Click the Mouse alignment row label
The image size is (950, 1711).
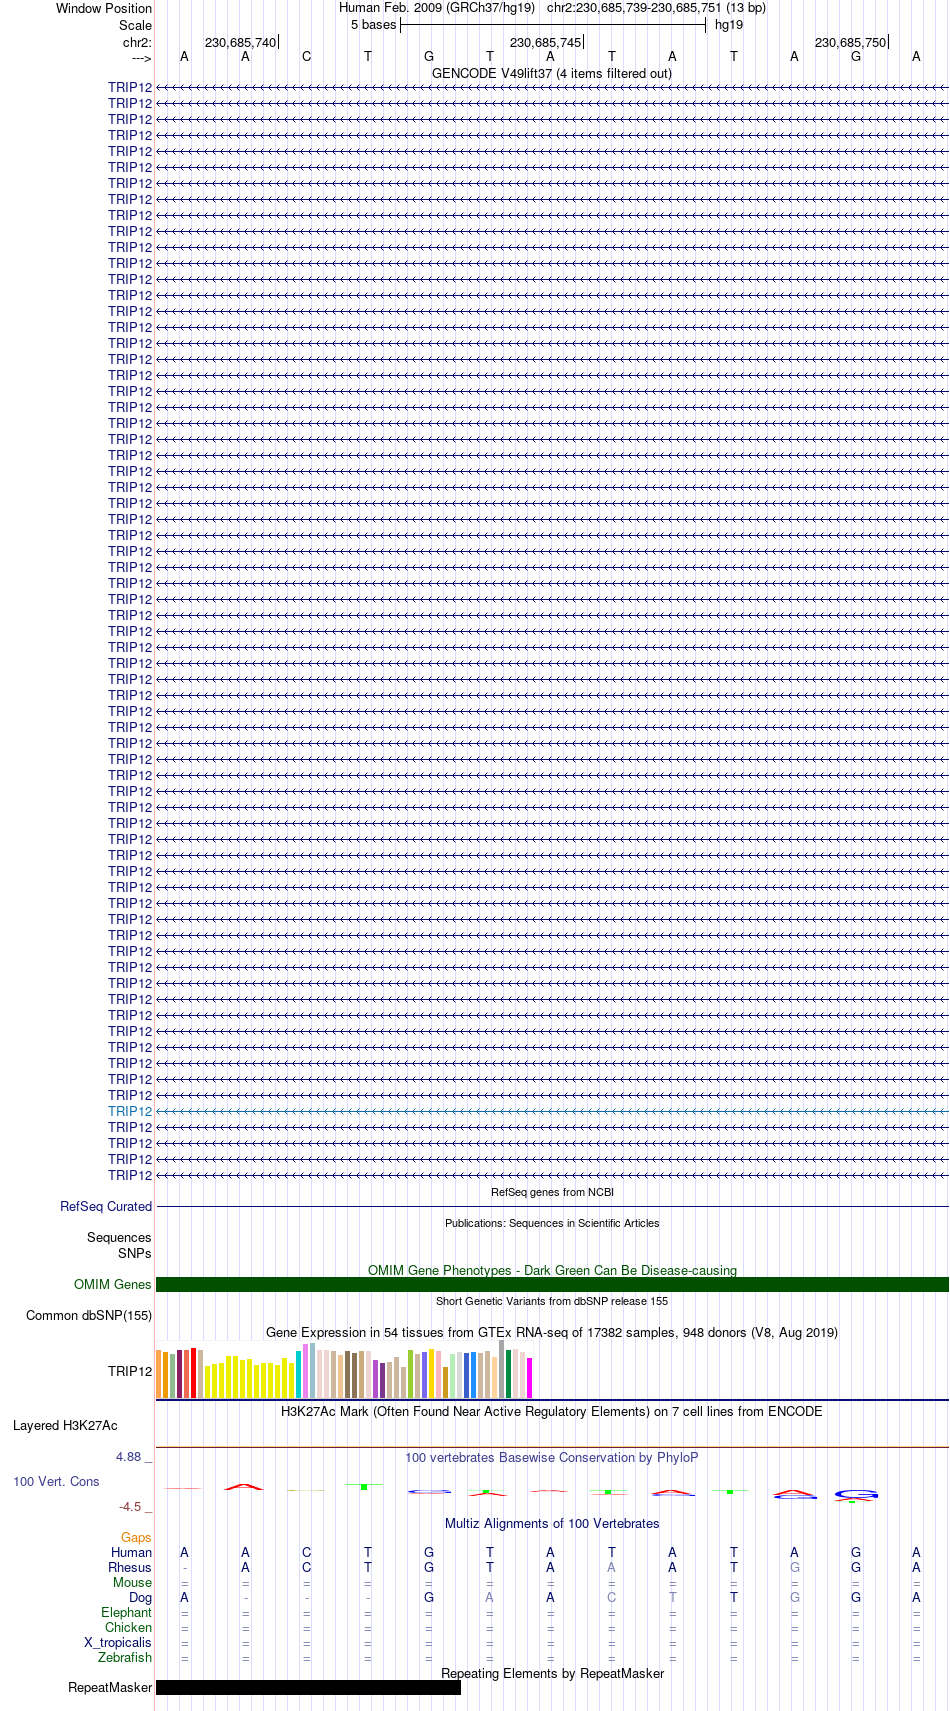click(133, 1583)
